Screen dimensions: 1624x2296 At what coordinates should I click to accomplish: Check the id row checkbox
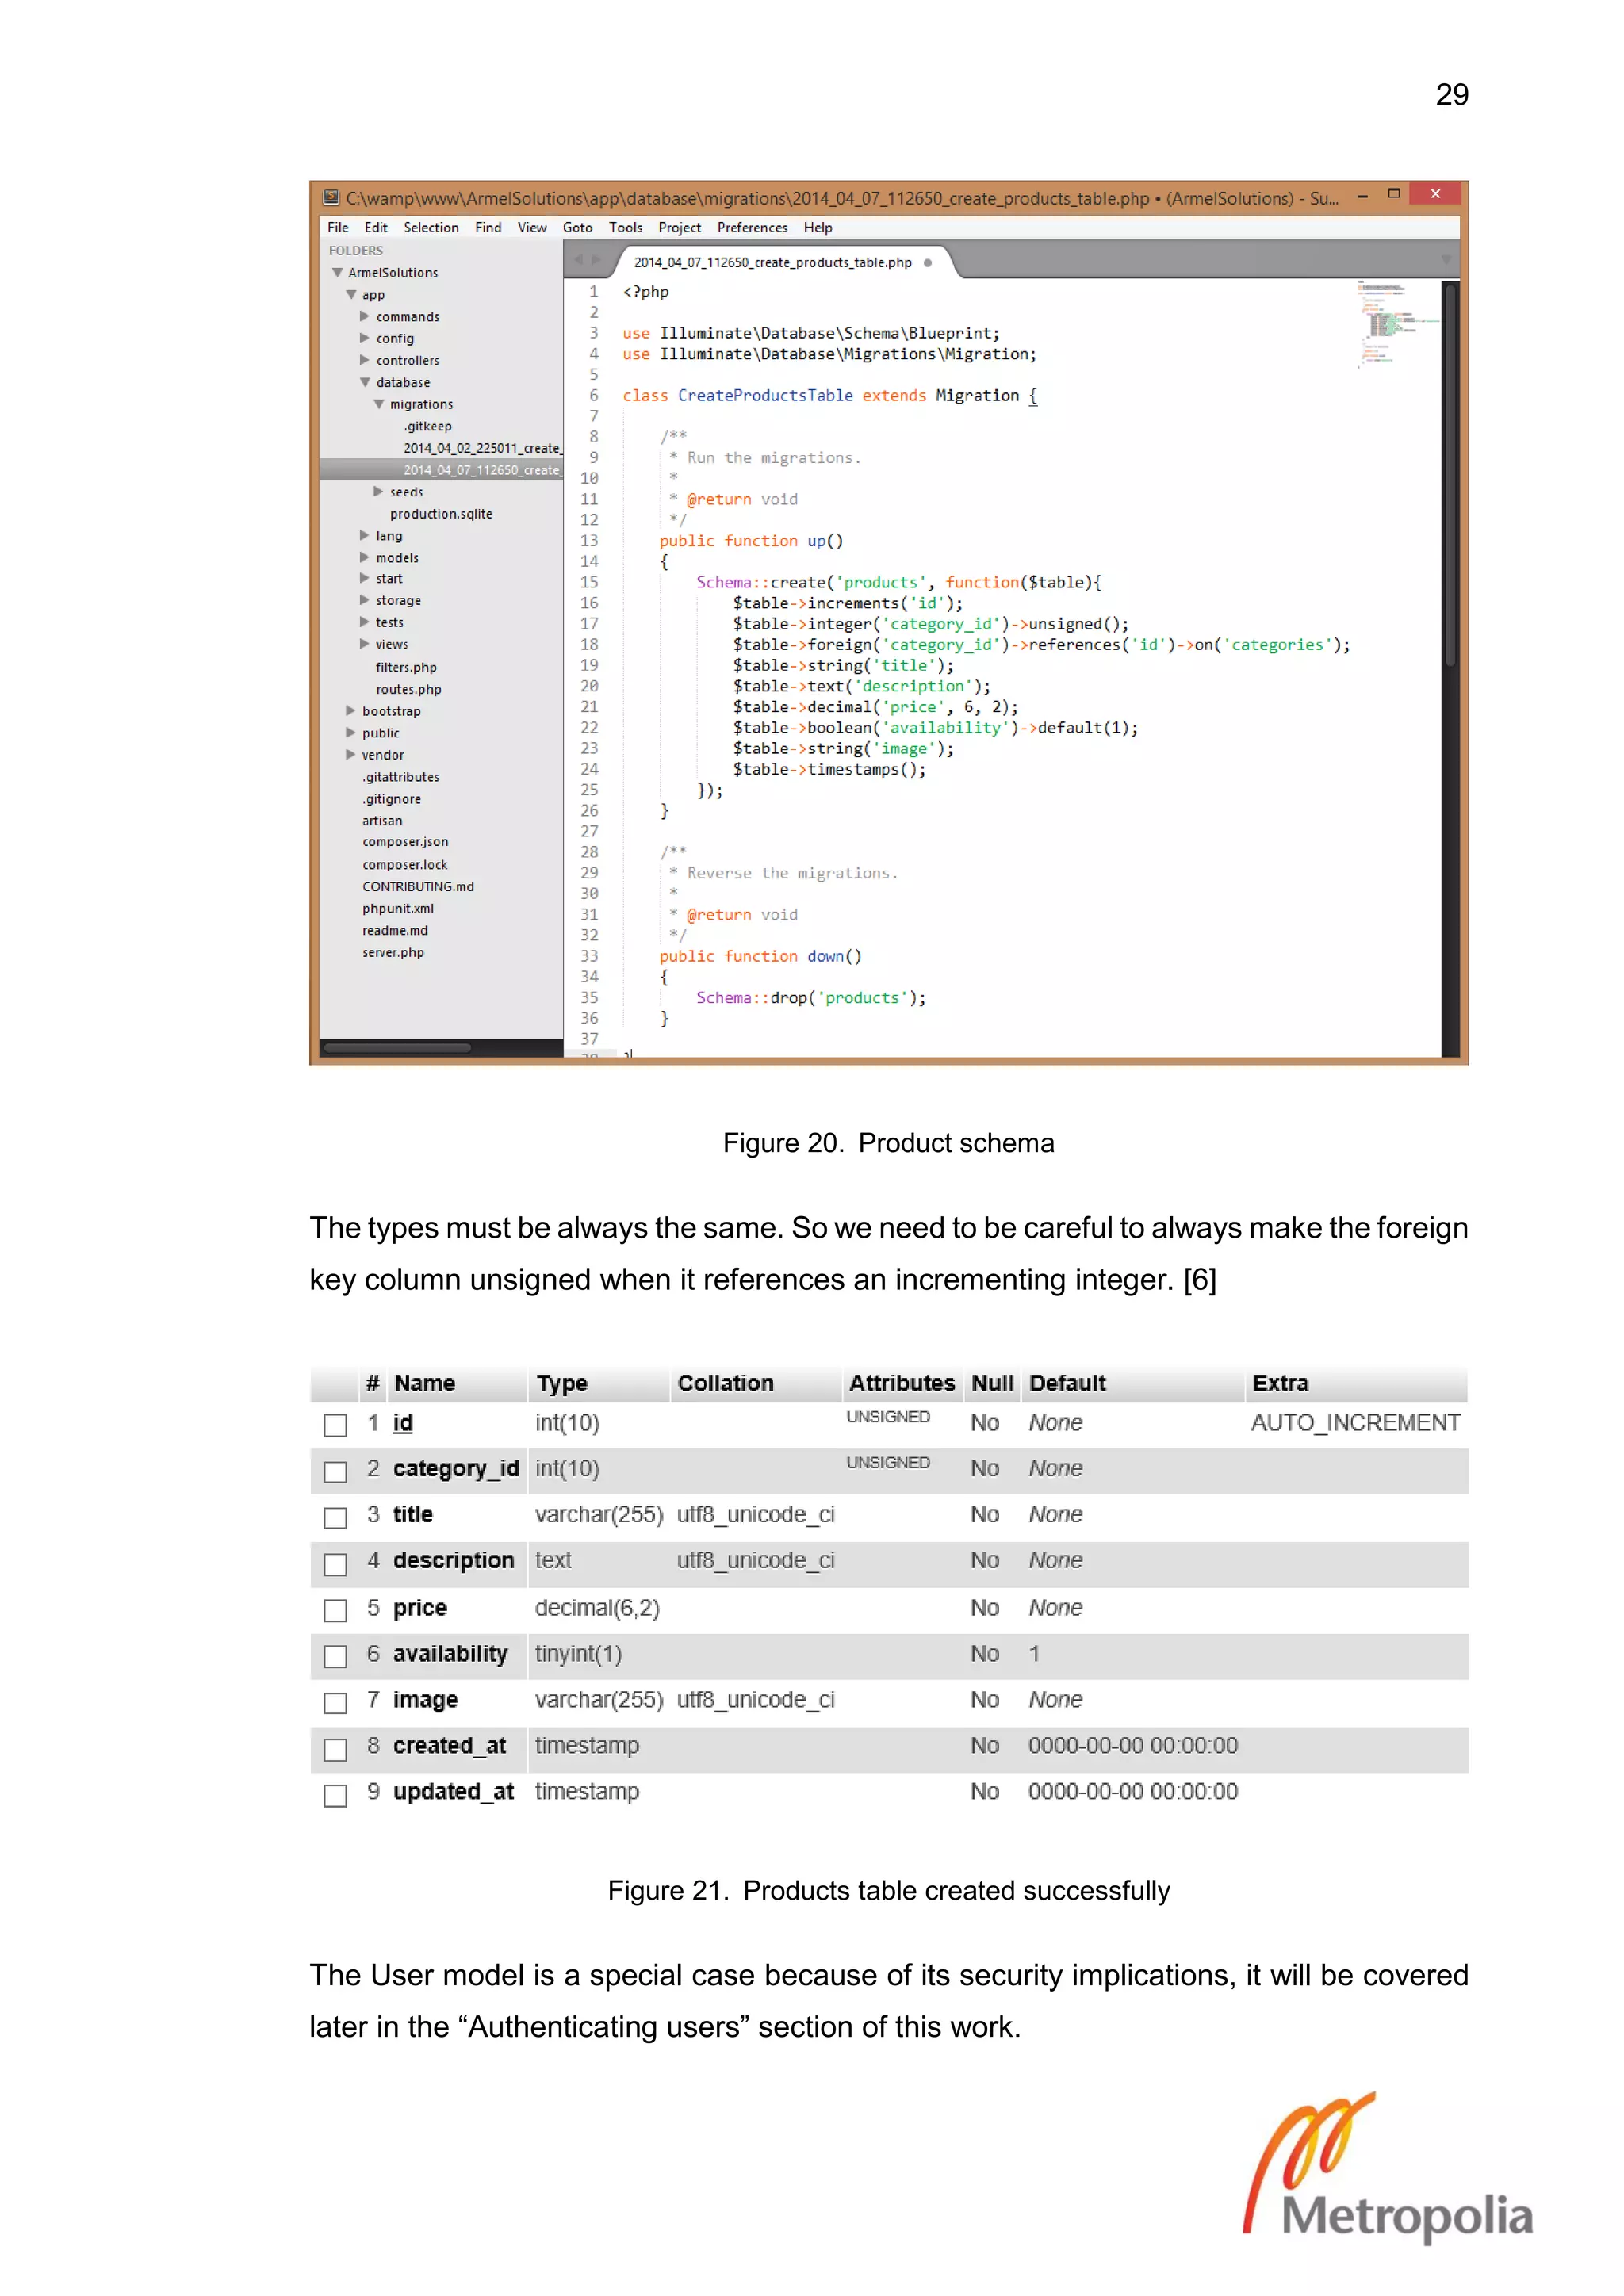coord(335,1425)
